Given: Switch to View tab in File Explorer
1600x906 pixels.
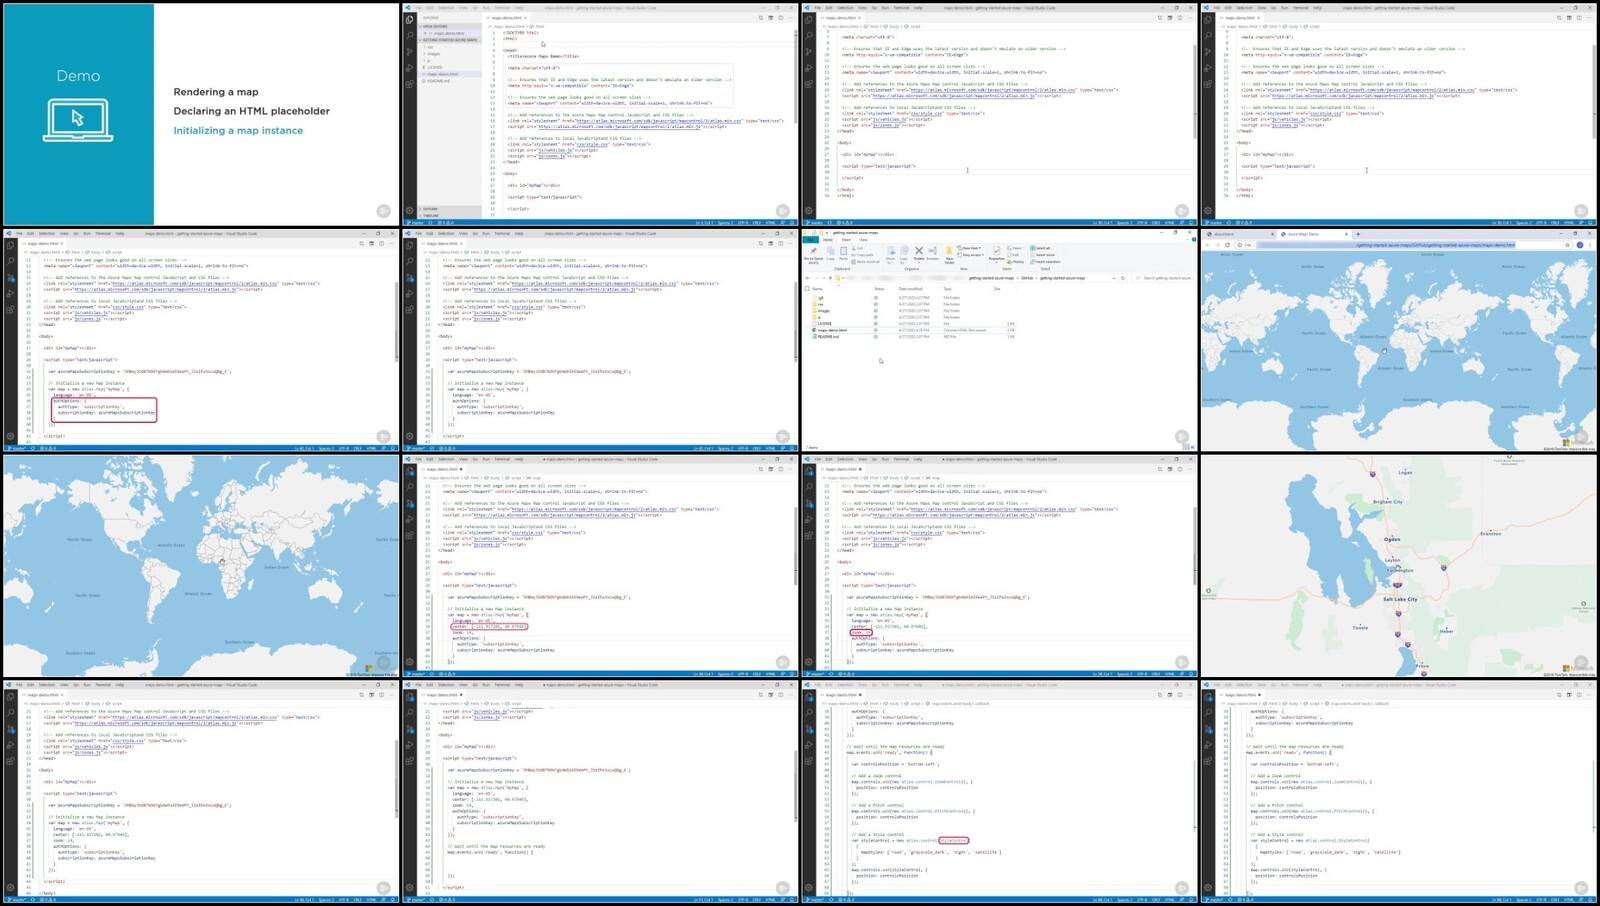Looking at the screenshot, I should (863, 240).
